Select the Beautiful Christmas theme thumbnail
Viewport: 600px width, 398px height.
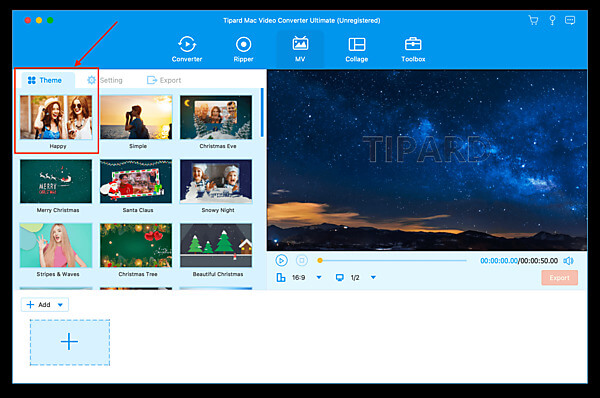click(216, 245)
